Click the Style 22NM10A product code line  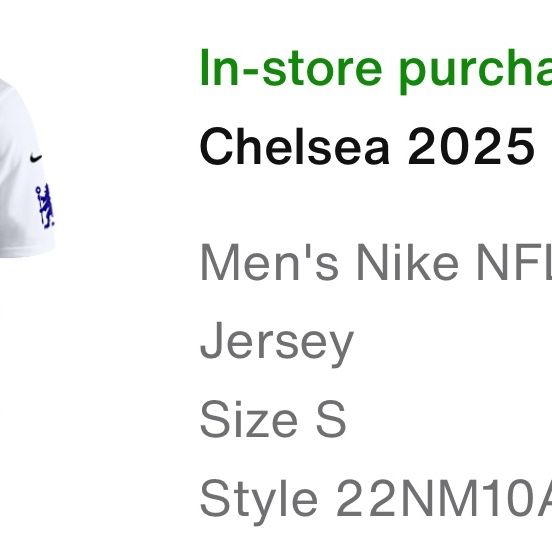pos(376,500)
